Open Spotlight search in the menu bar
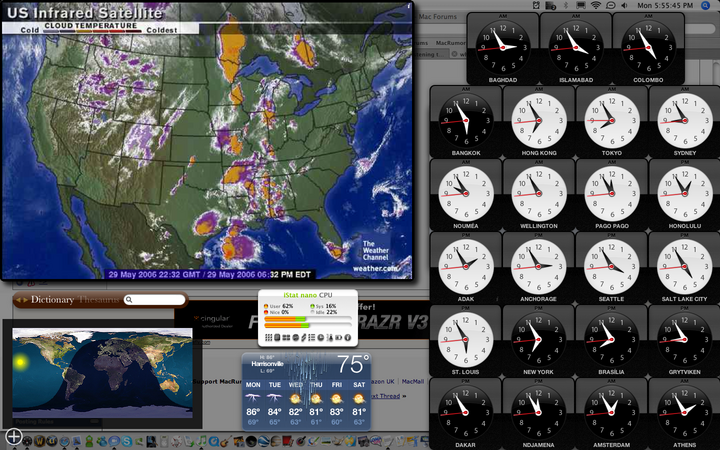 (705, 5)
